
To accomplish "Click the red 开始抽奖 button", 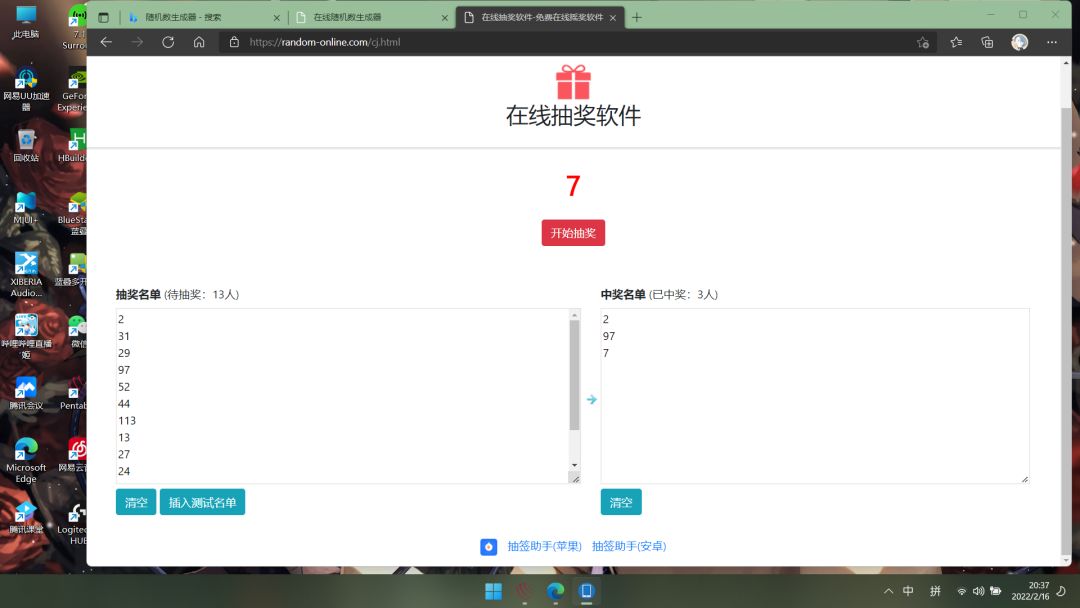I will [573, 233].
